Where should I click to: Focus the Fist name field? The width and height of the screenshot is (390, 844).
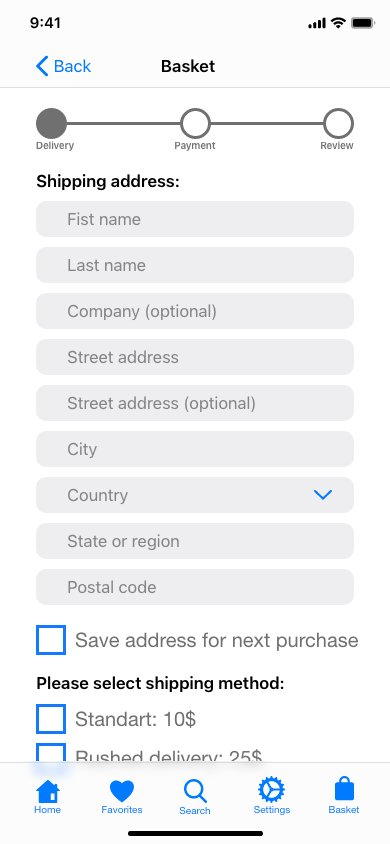[x=195, y=219]
